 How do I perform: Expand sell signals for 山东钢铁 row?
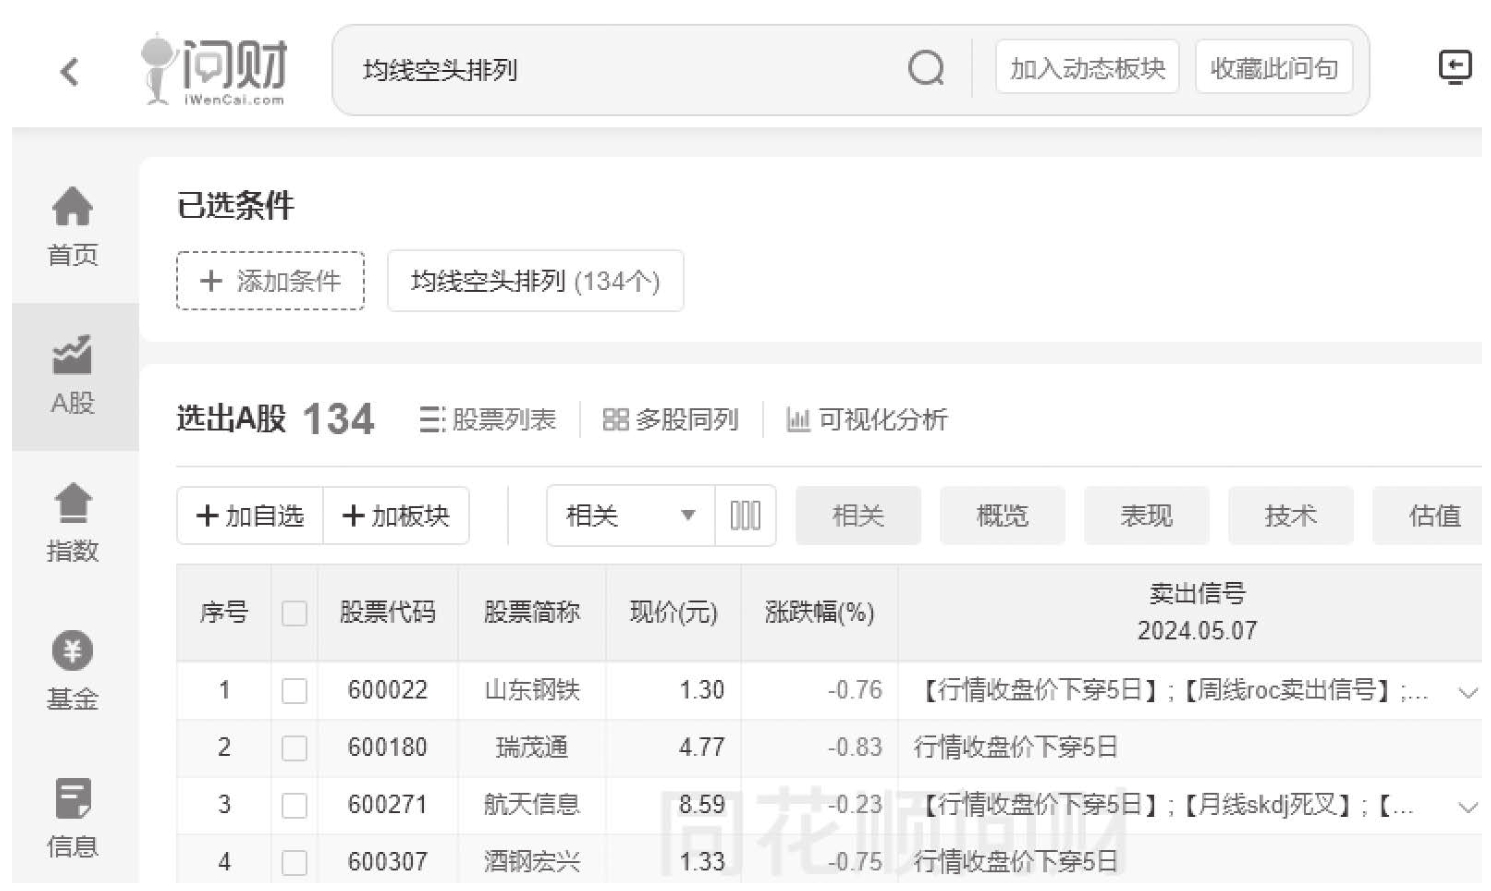1467,692
